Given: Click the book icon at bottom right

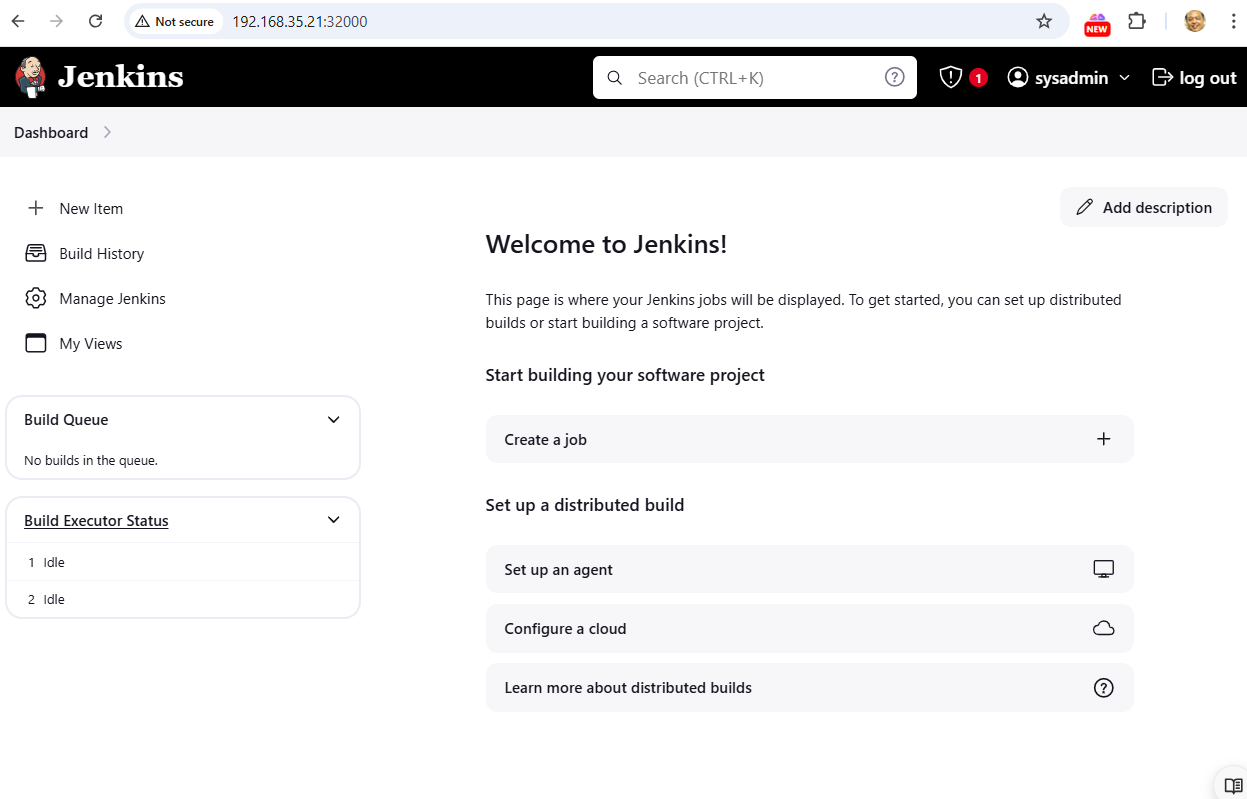Looking at the screenshot, I should pyautogui.click(x=1233, y=785).
